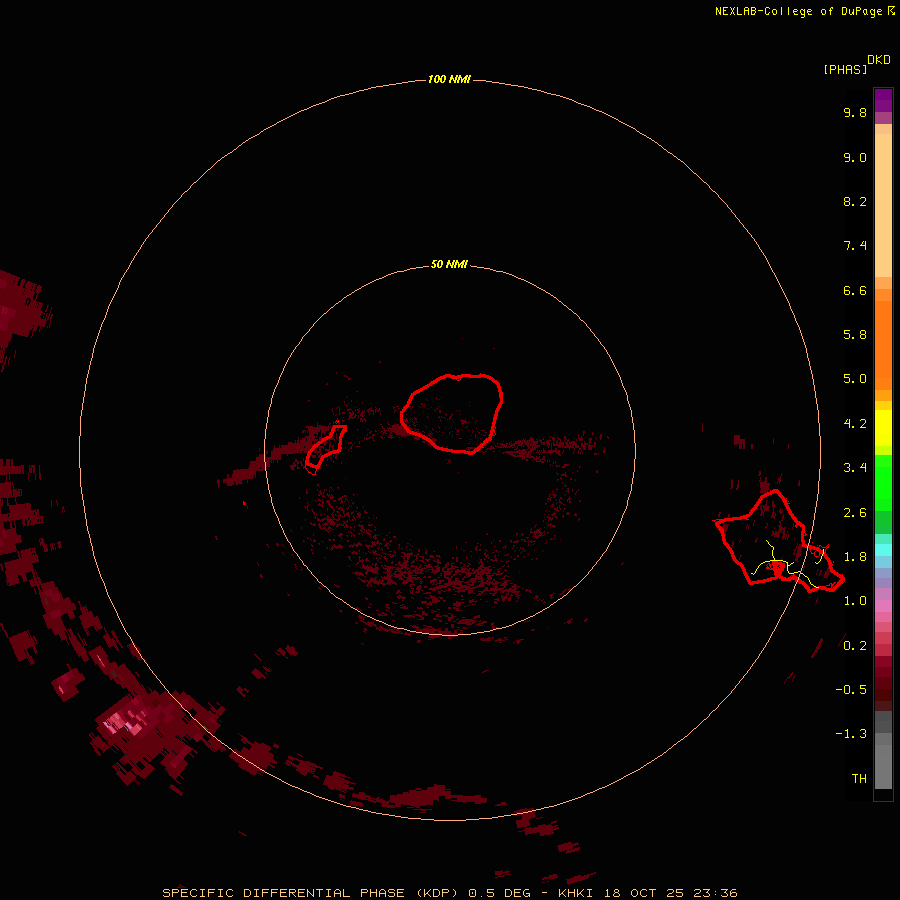Click the DKD product label
The width and height of the screenshot is (900, 900).
pyautogui.click(x=879, y=60)
